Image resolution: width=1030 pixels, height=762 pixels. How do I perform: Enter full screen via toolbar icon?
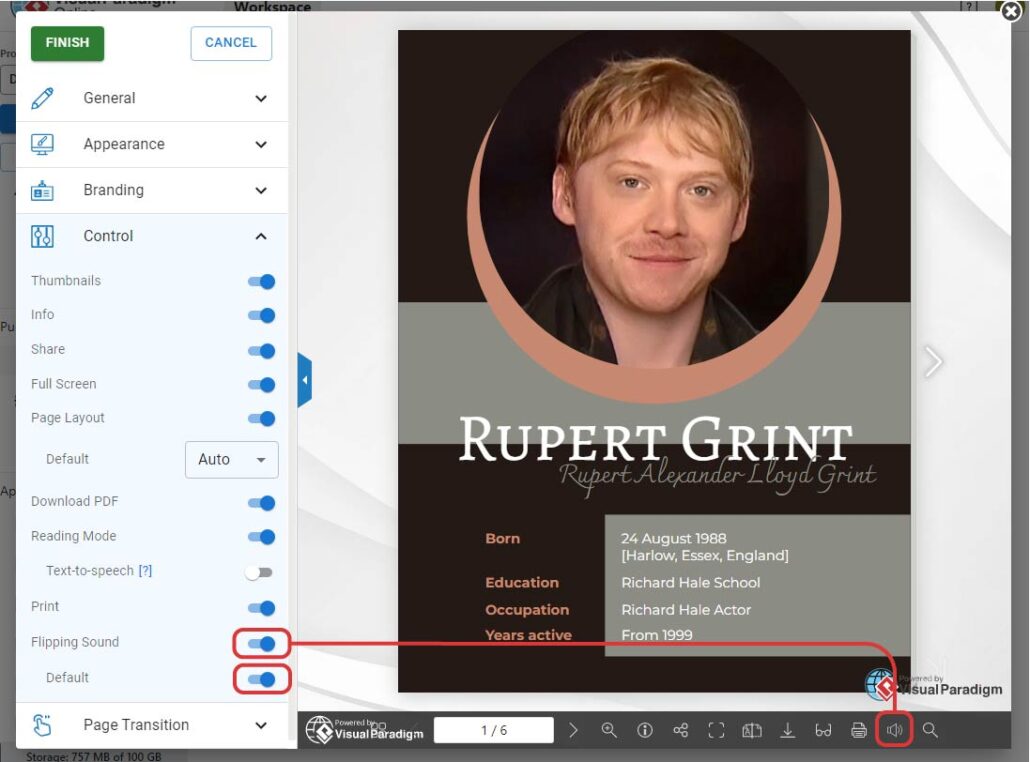[x=716, y=730]
